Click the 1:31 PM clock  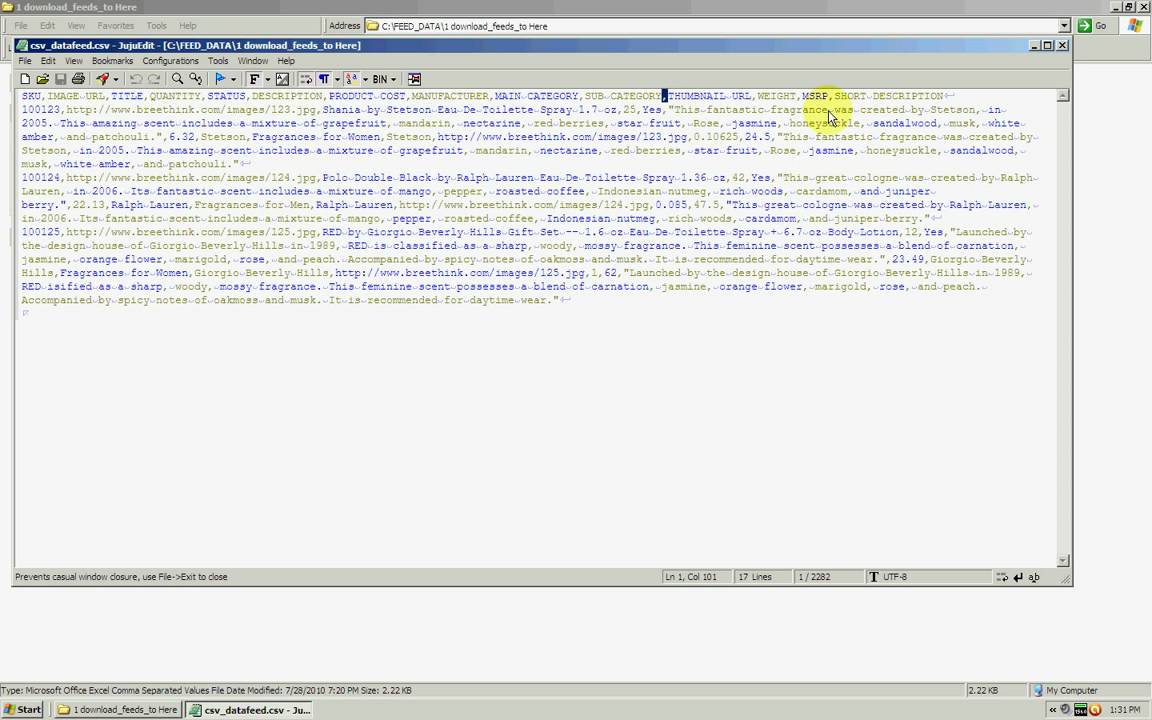[1125, 710]
